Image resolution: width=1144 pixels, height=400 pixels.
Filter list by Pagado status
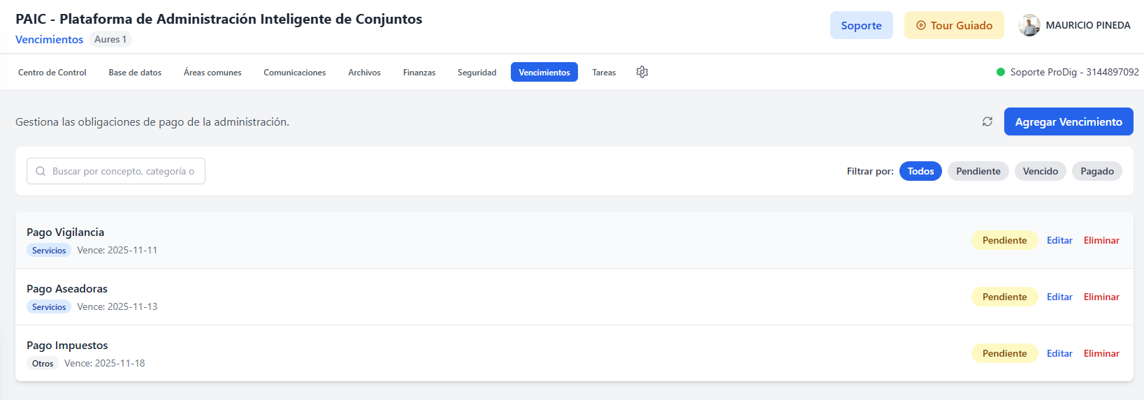(1097, 172)
